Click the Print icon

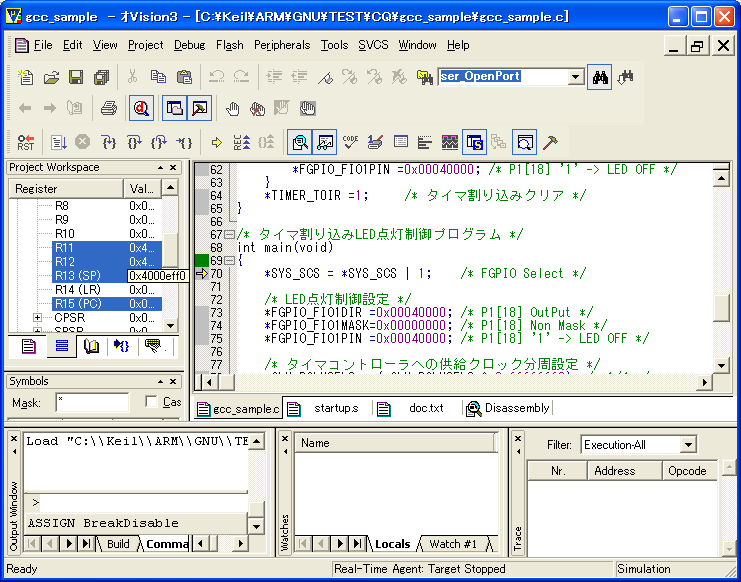coord(109,109)
